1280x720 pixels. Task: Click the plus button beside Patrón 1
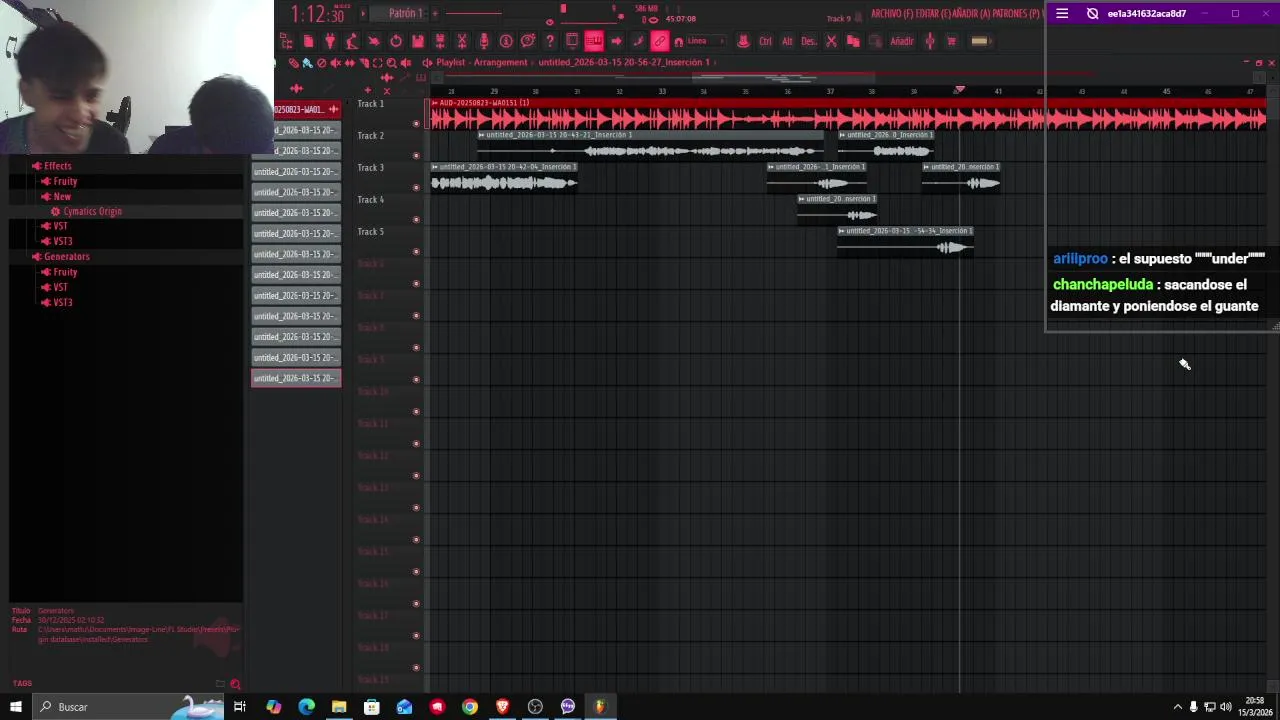(x=435, y=13)
